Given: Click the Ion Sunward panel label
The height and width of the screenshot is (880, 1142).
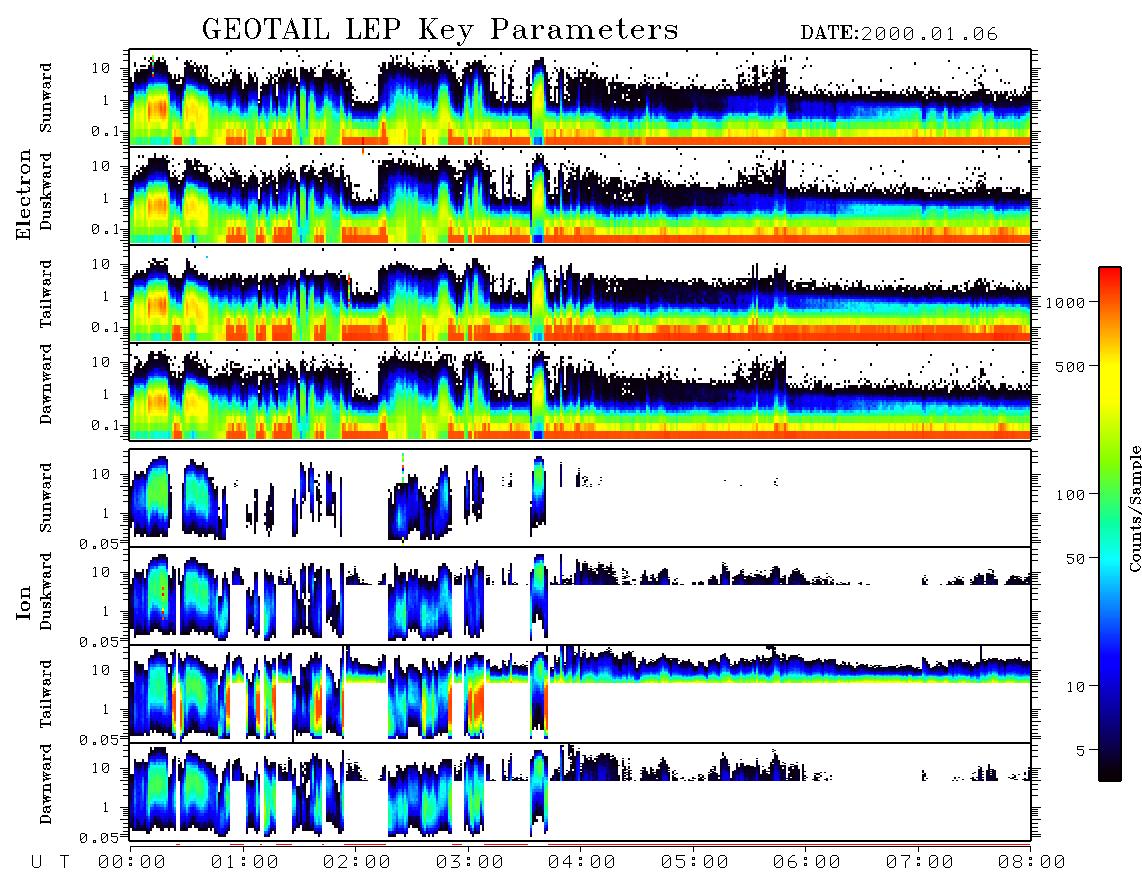Looking at the screenshot, I should point(46,498).
